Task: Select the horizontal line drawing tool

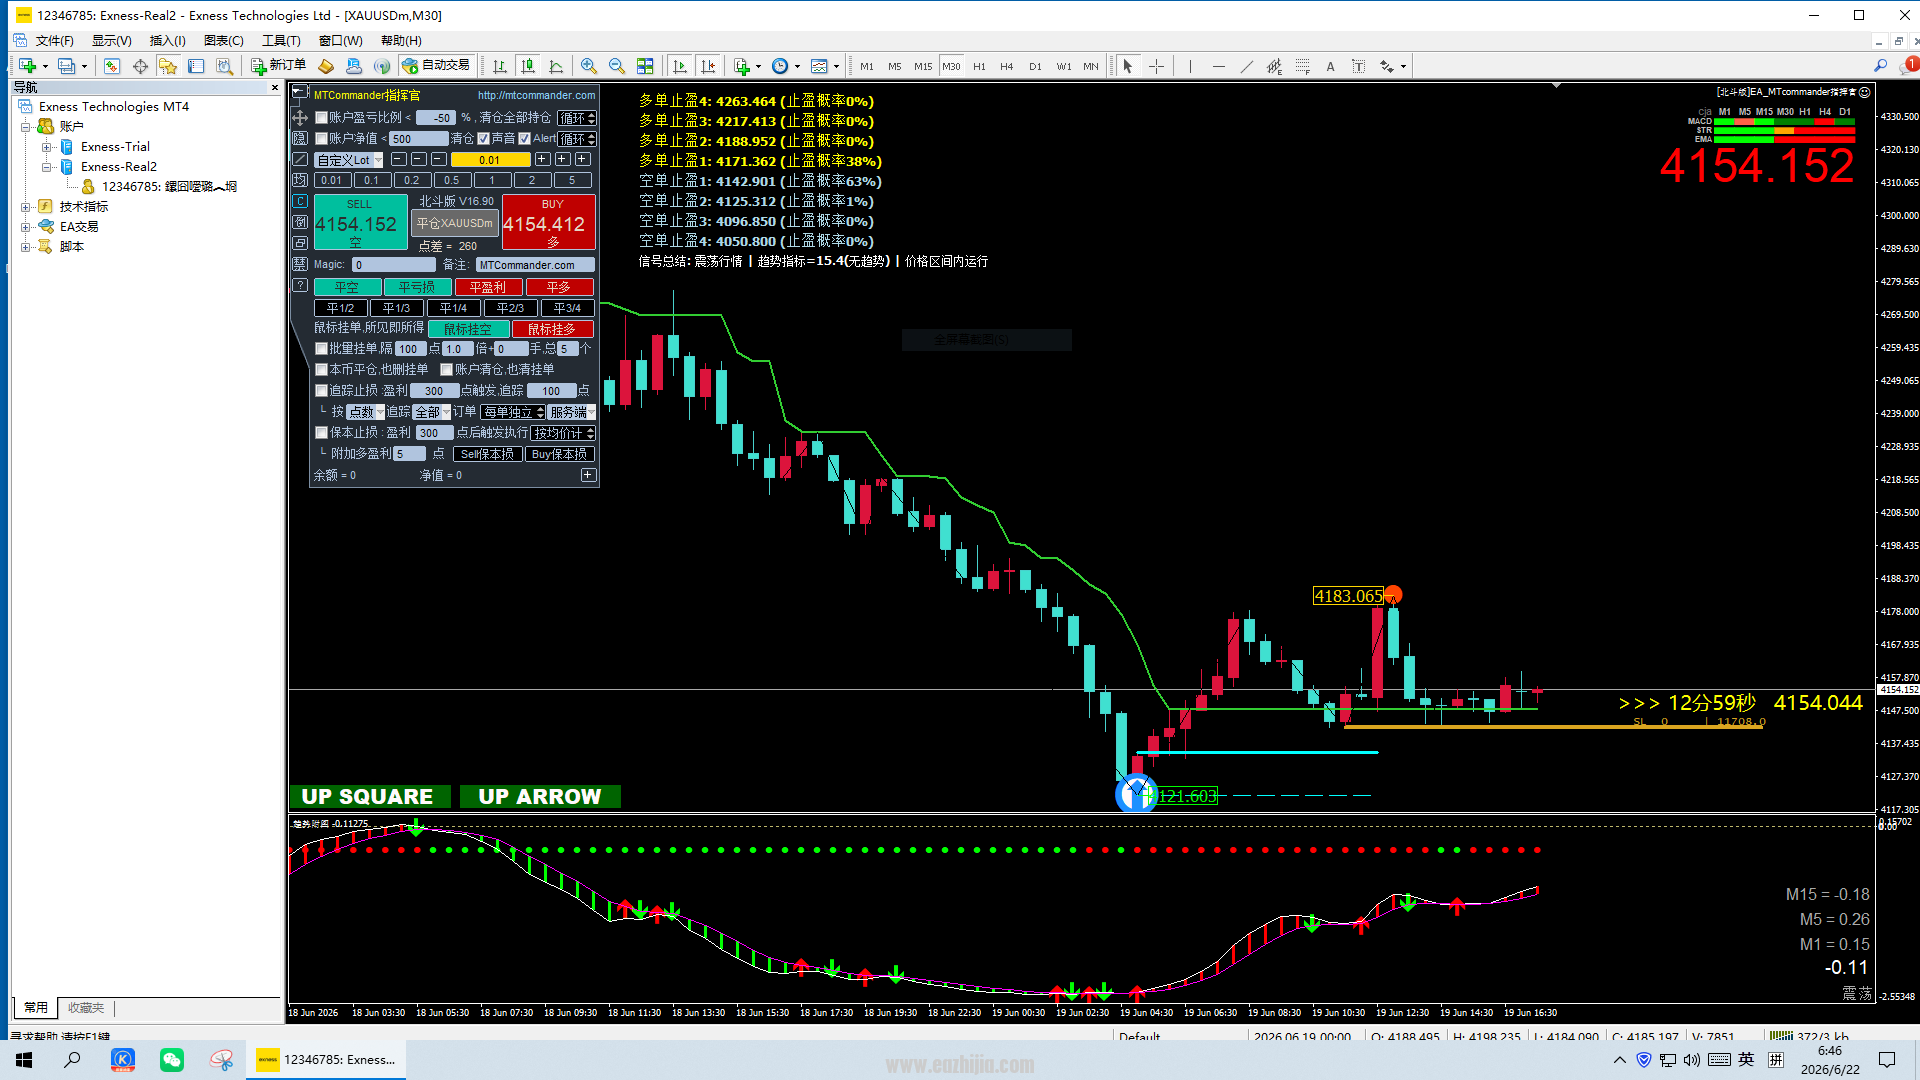Action: 1218,66
